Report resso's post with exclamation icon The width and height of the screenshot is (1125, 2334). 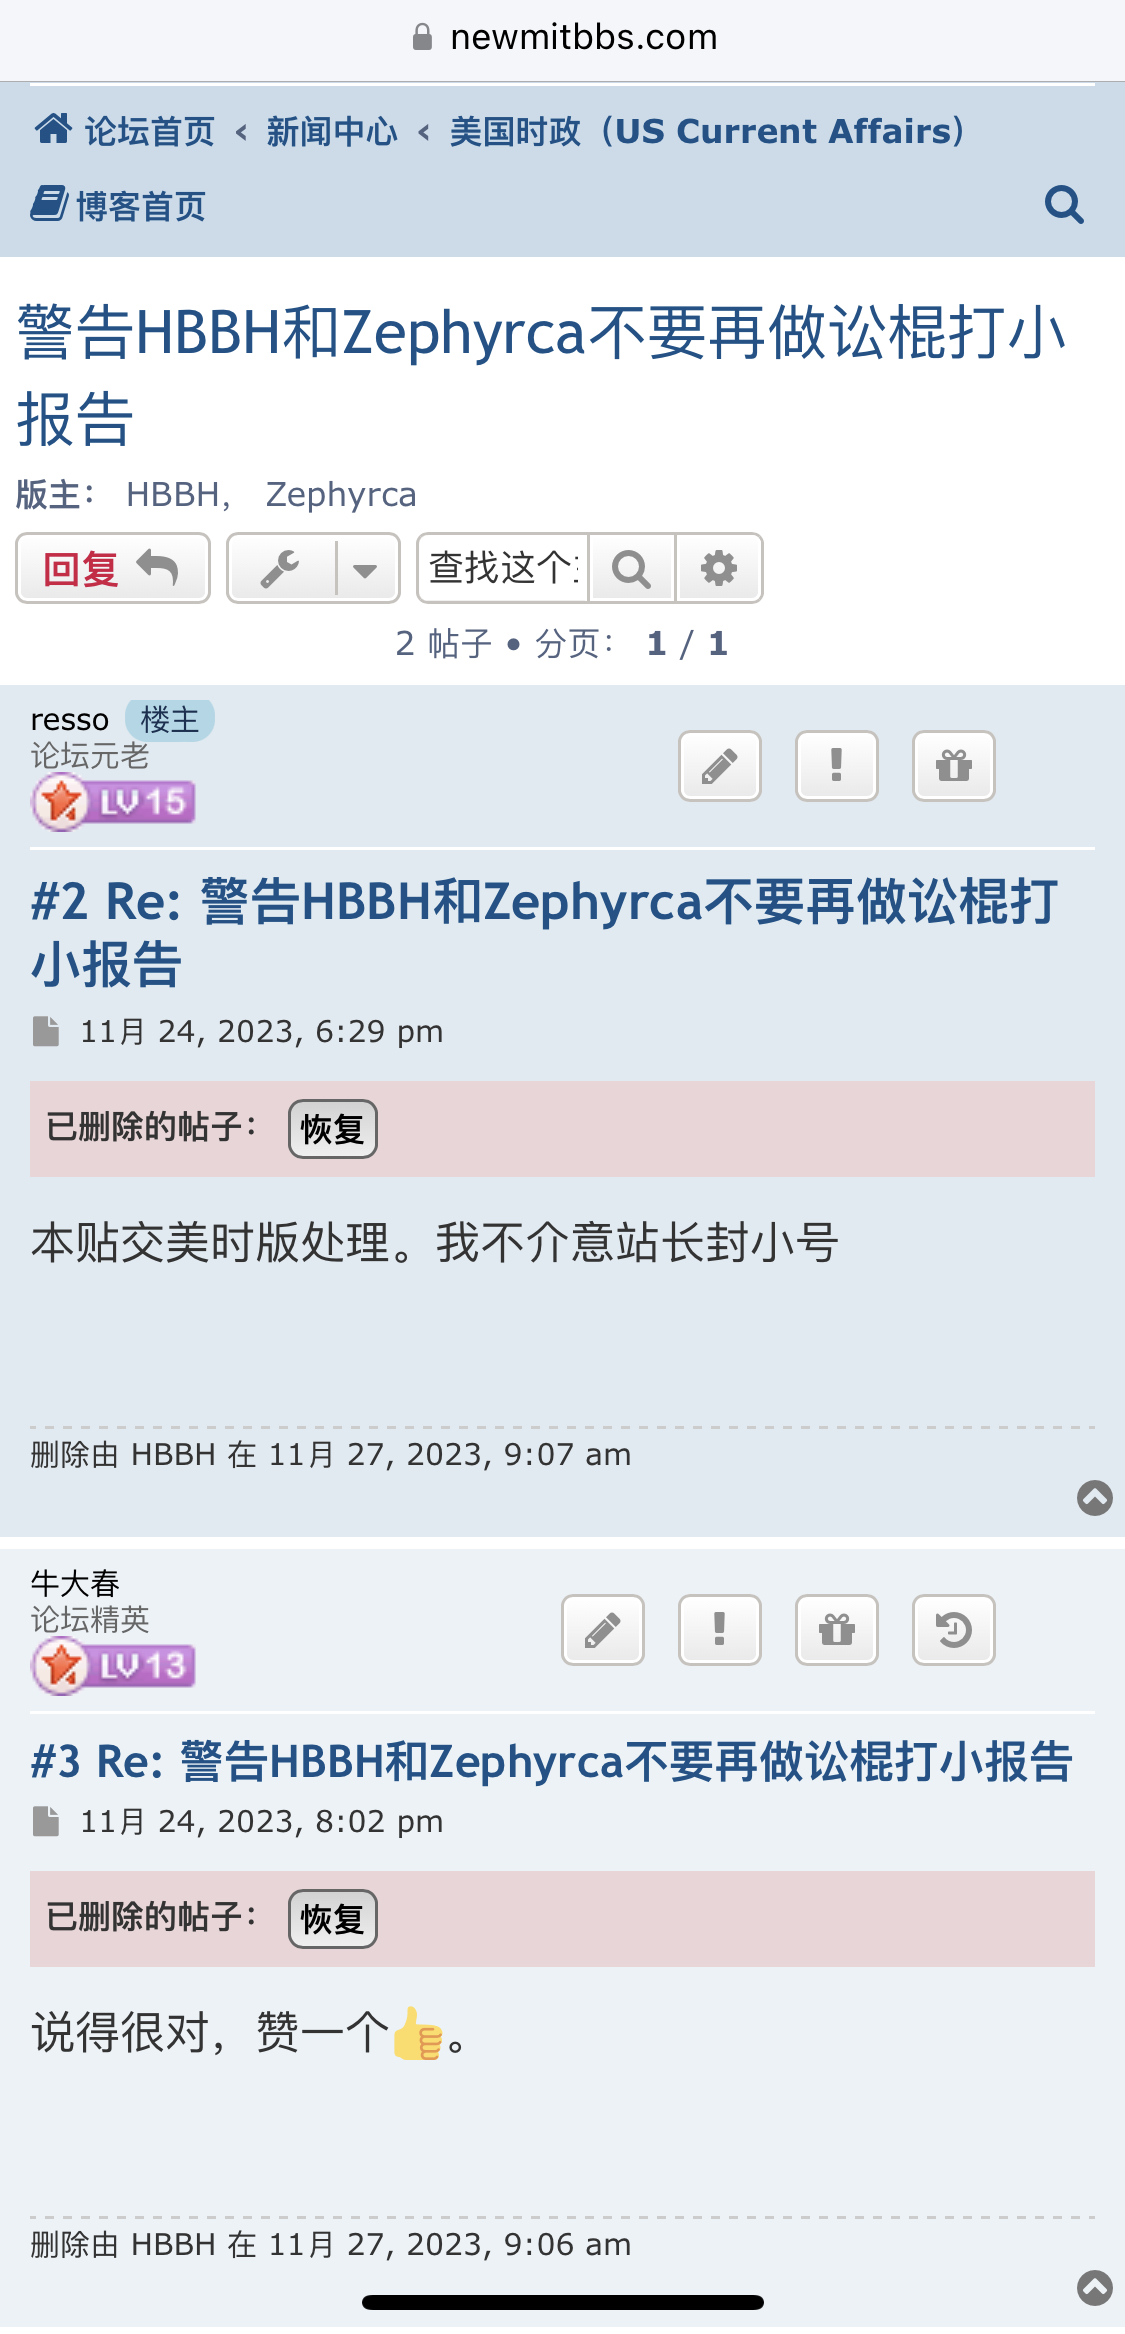837,766
